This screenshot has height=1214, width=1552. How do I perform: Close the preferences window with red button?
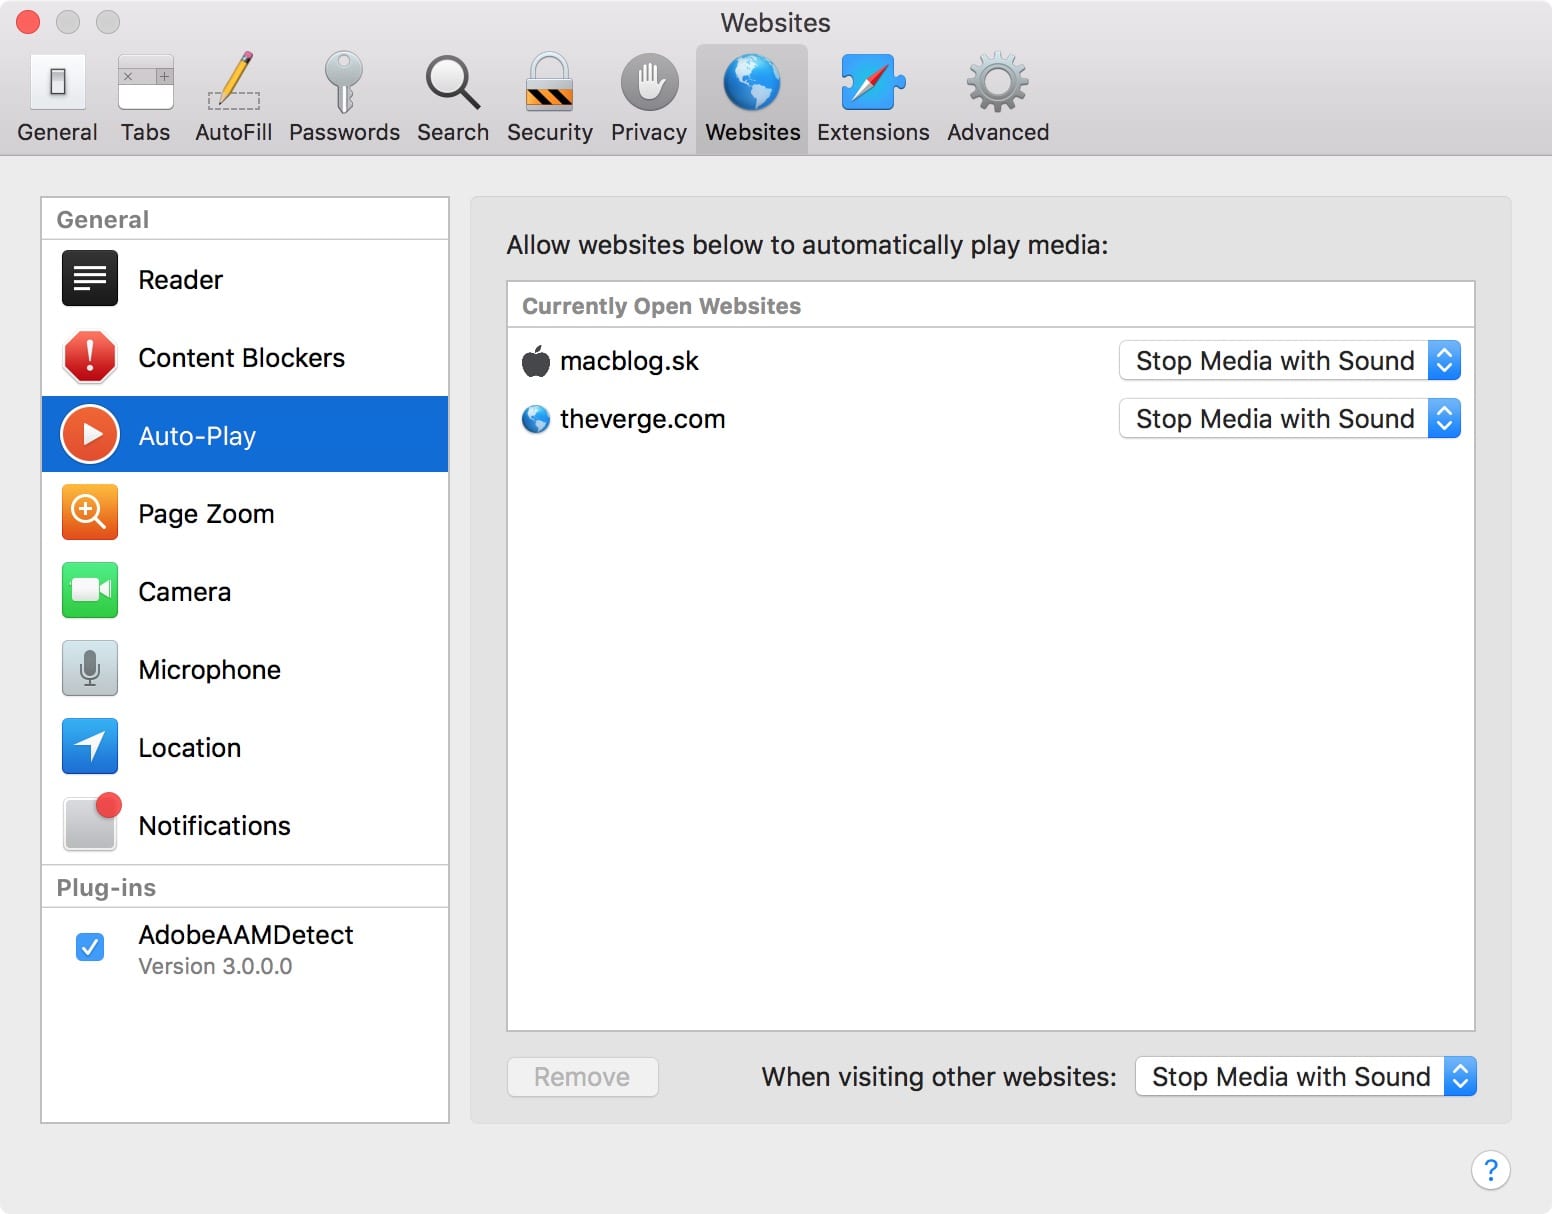pyautogui.click(x=28, y=22)
